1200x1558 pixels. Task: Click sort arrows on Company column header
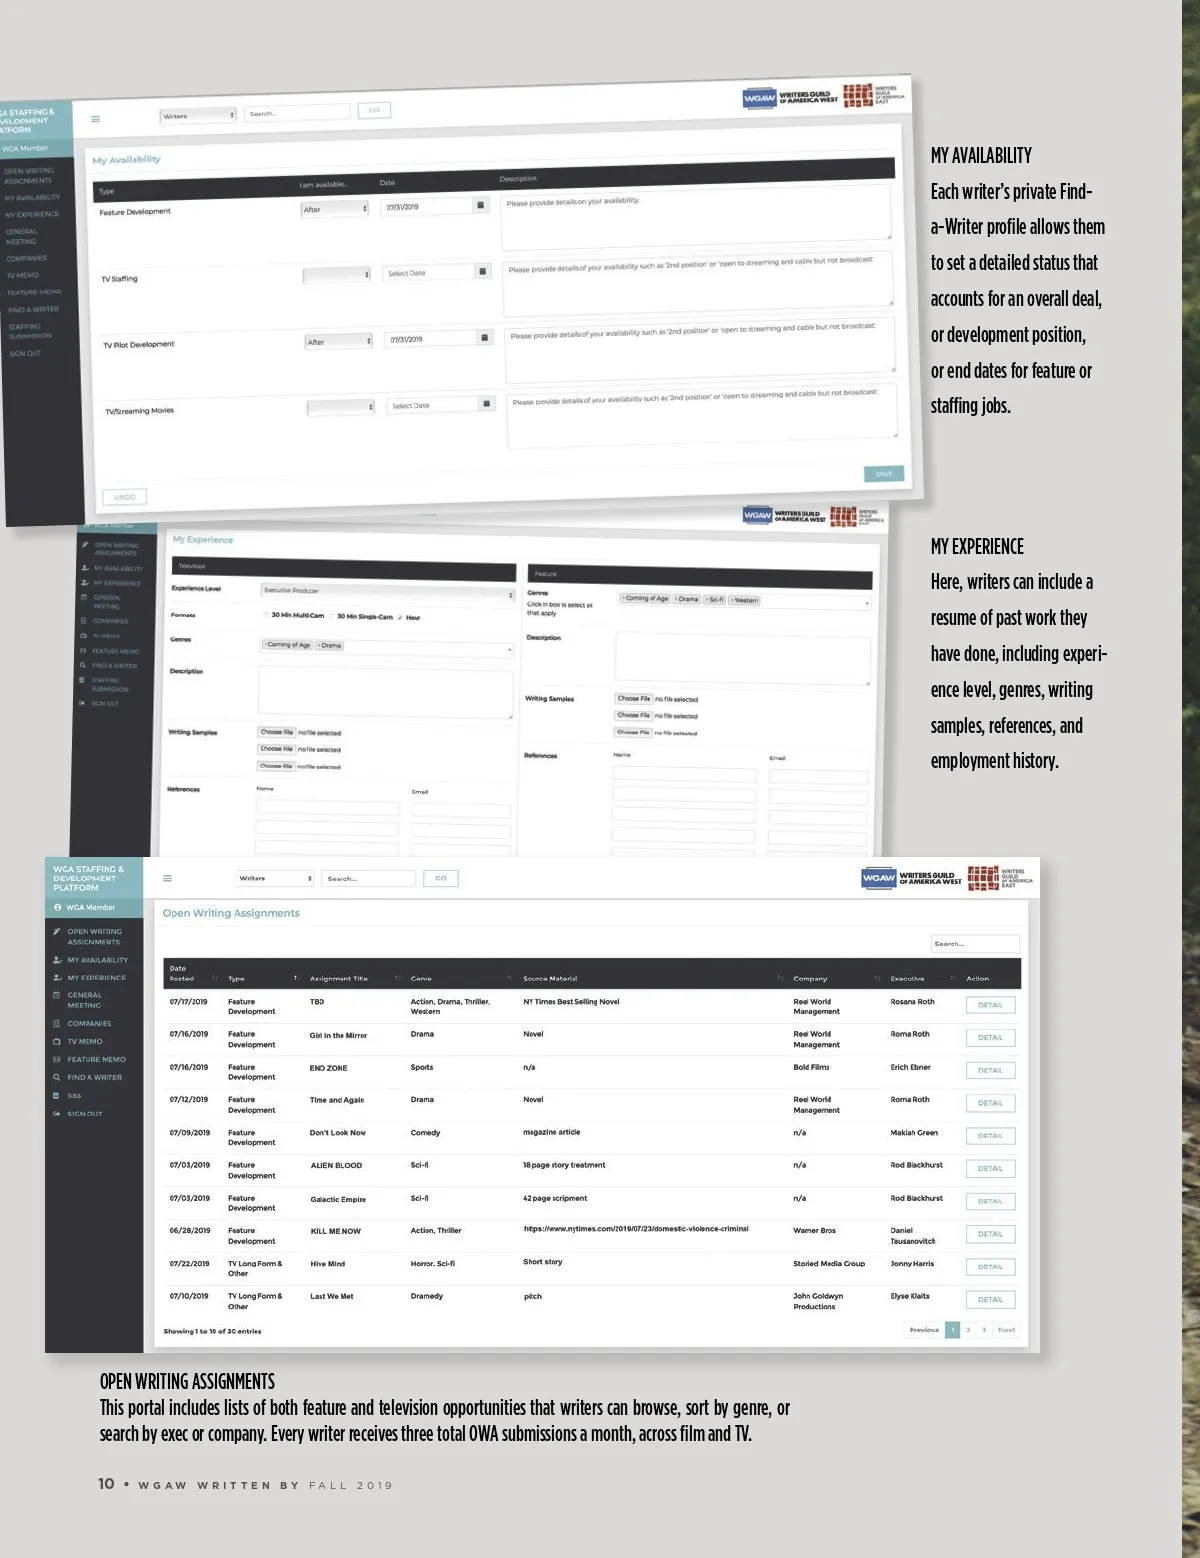coord(877,978)
